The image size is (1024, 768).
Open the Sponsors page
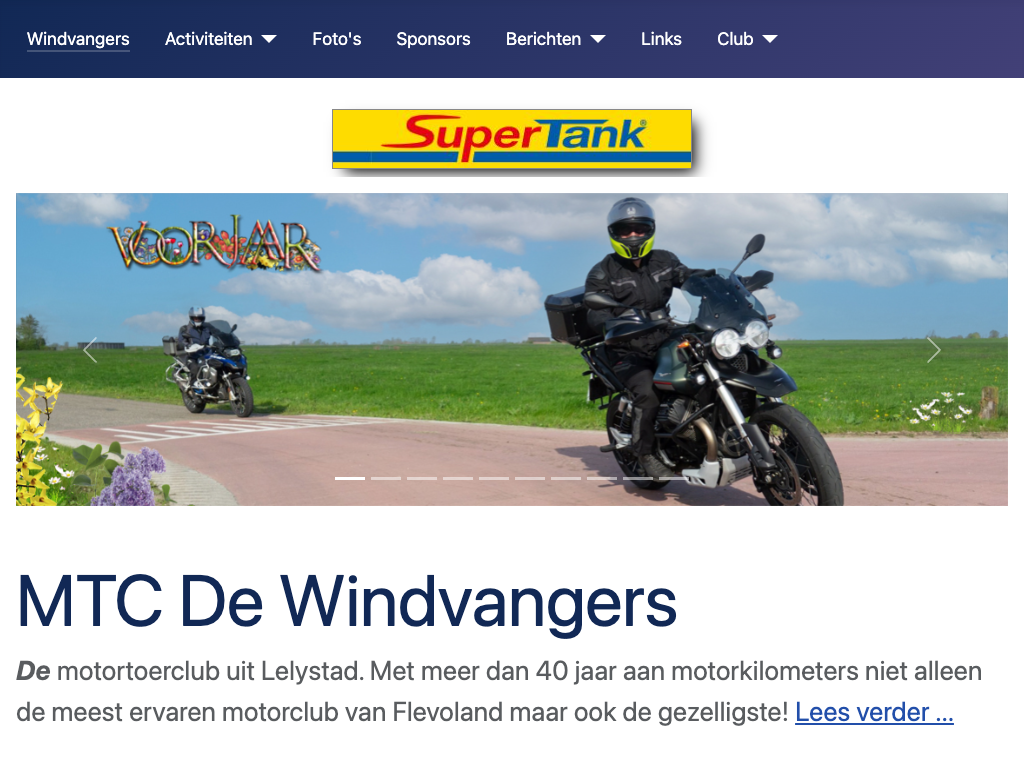pyautogui.click(x=433, y=39)
